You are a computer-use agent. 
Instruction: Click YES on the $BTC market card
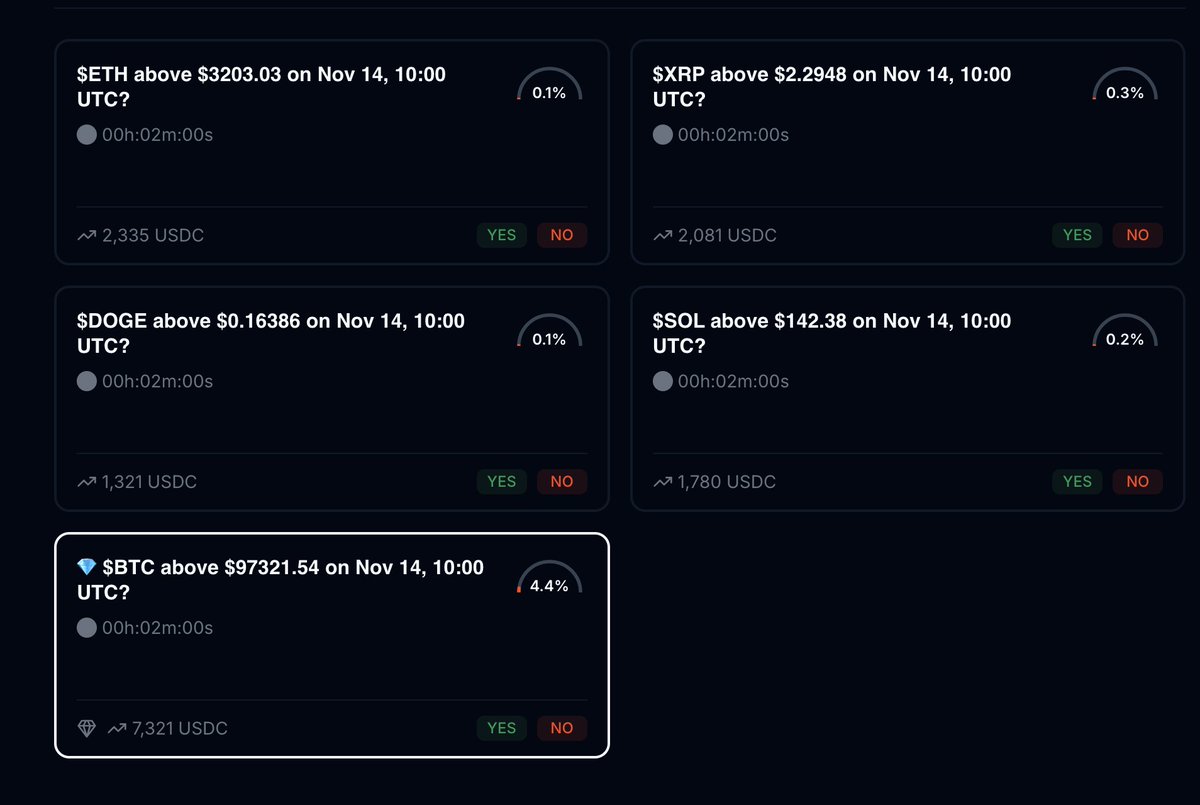501,728
